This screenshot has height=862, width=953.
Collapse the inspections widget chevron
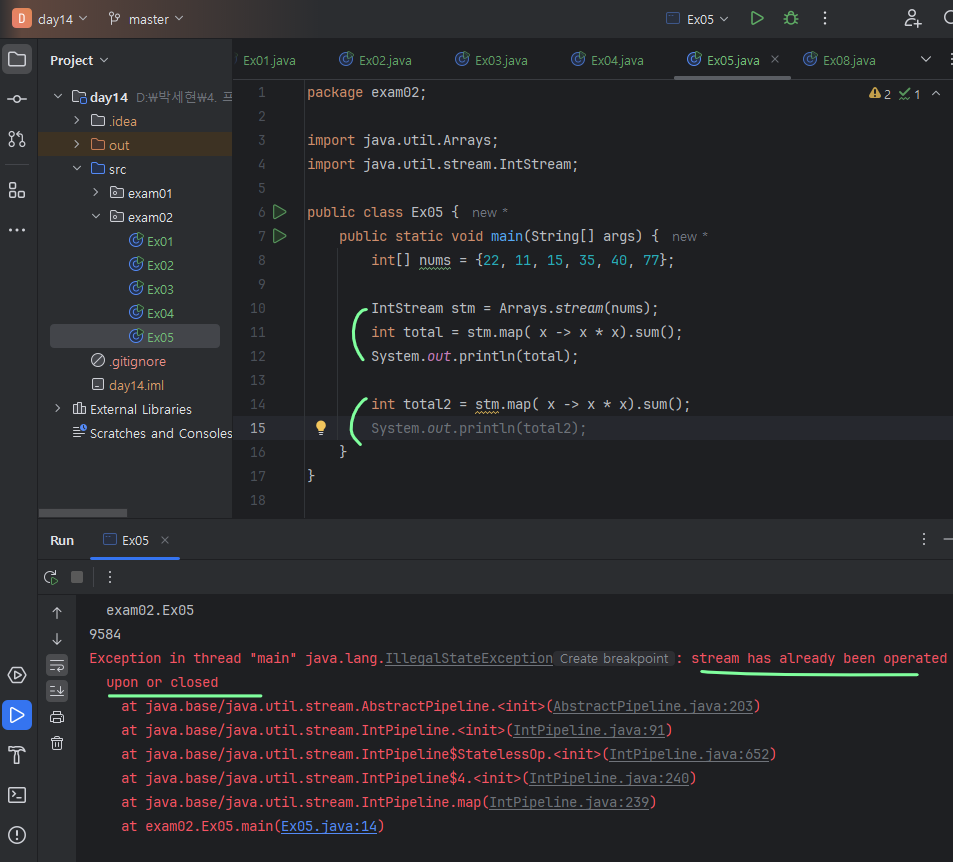click(936, 94)
